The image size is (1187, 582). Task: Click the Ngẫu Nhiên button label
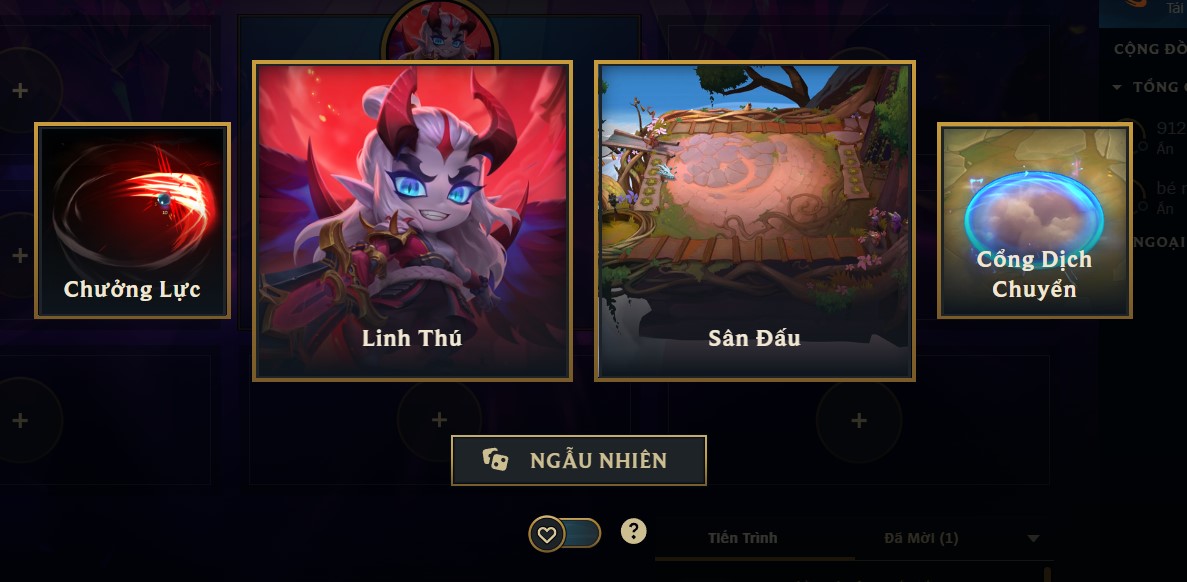click(x=598, y=460)
